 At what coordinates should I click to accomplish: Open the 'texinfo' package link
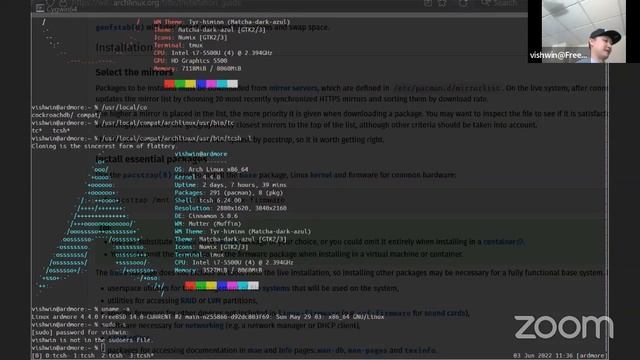click(420, 350)
